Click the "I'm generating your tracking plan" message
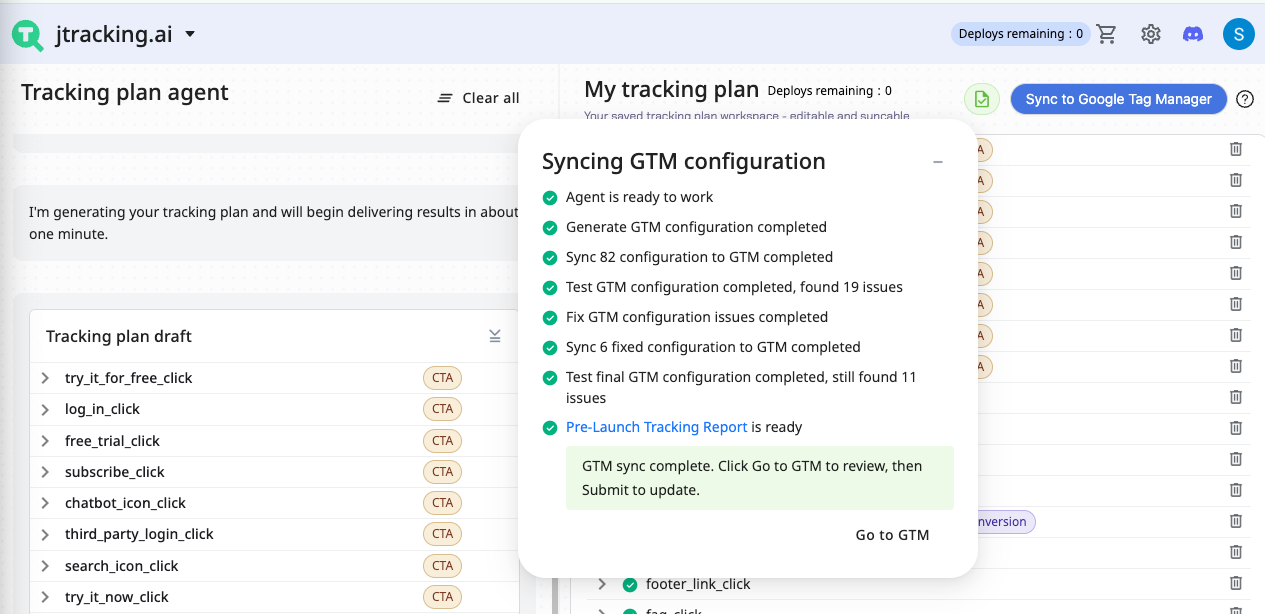The height and width of the screenshot is (614, 1265). click(273, 223)
